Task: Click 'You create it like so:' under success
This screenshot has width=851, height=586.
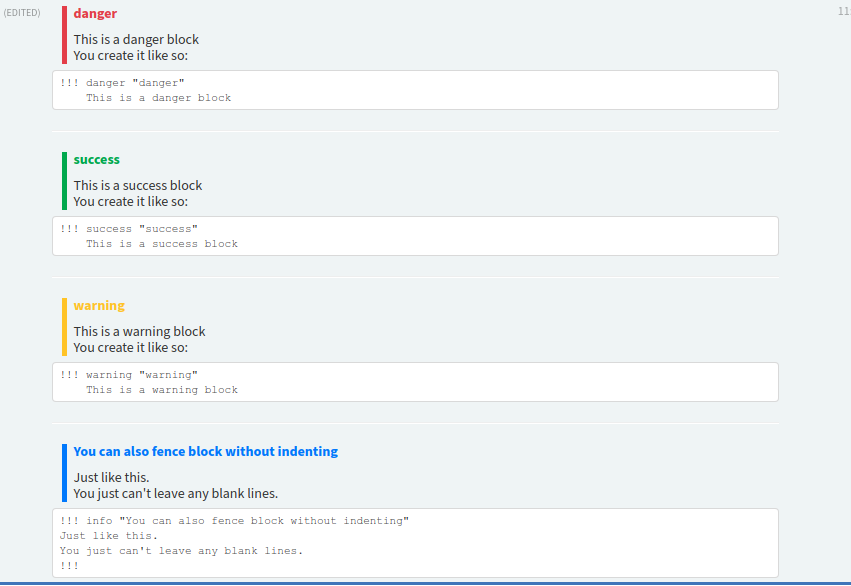Action: [131, 202]
